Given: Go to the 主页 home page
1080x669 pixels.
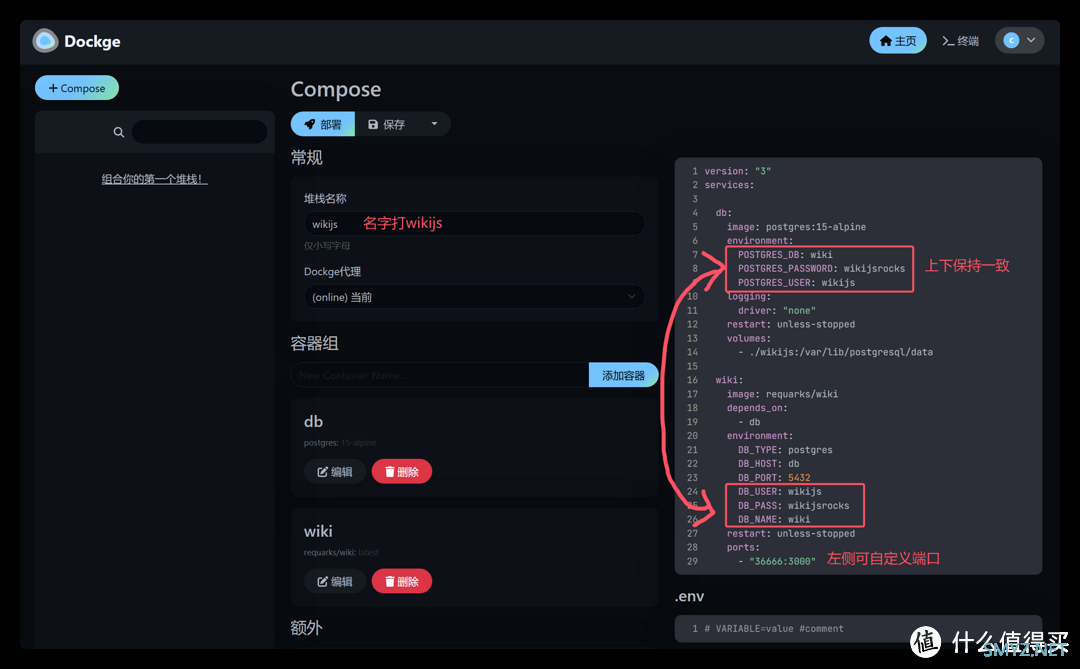Looking at the screenshot, I should [x=897, y=41].
